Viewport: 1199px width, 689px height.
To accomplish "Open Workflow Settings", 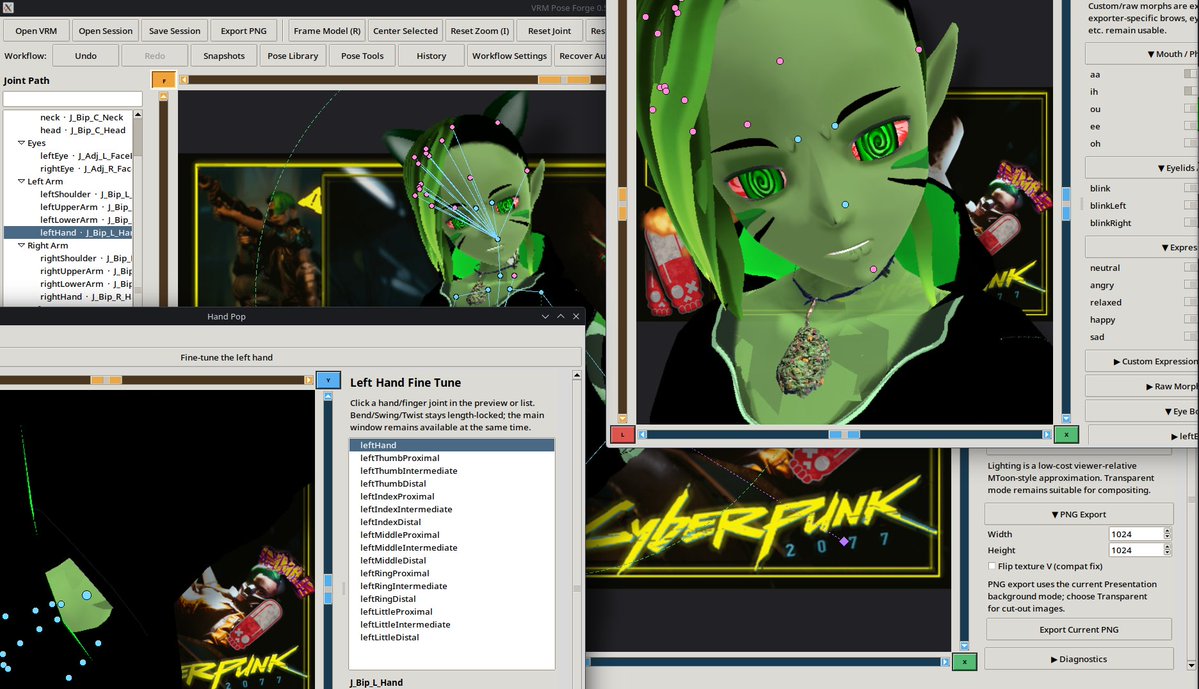I will tap(509, 56).
